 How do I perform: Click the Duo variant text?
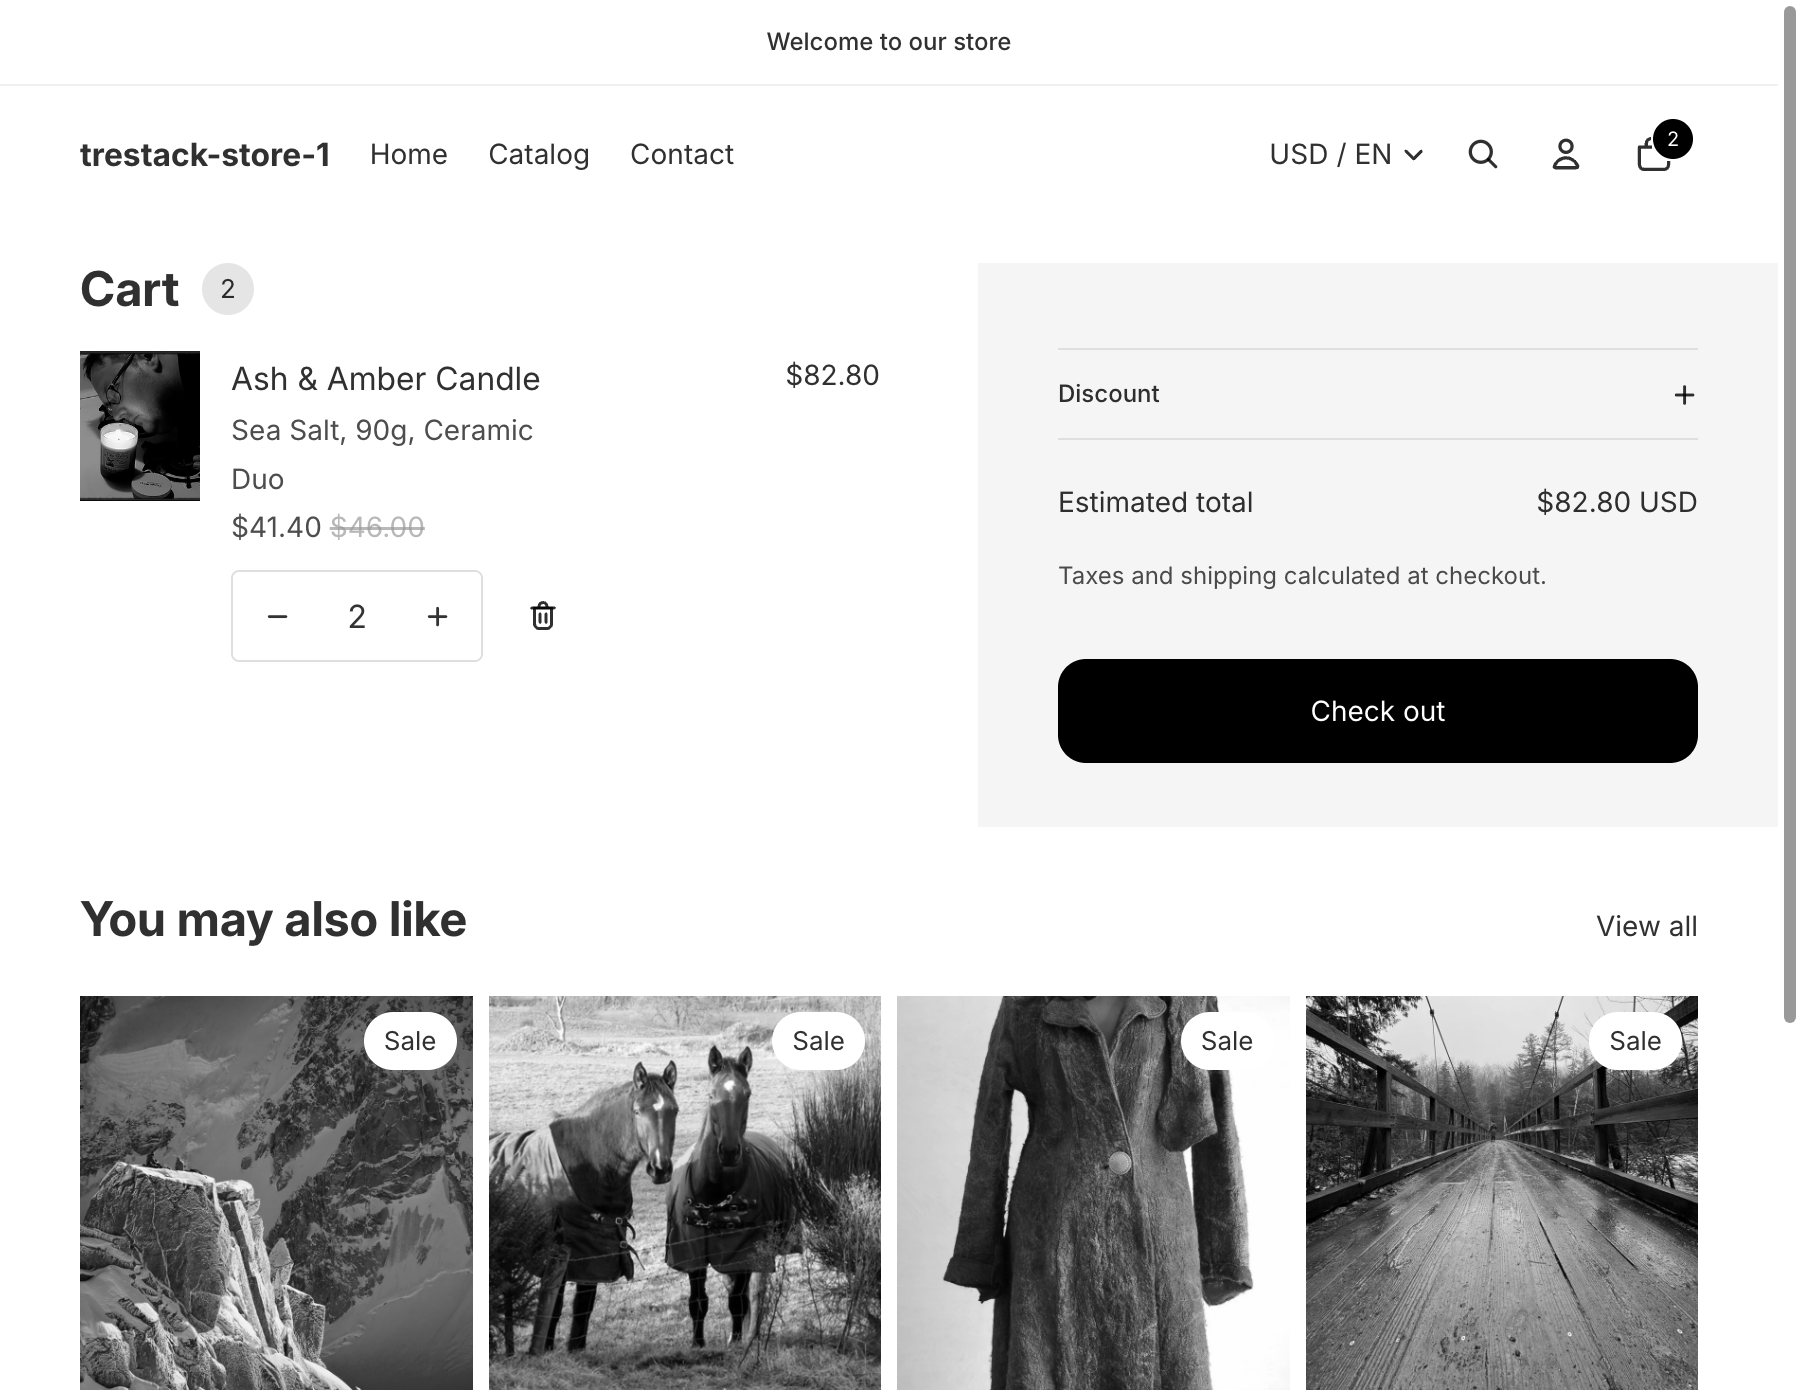tap(258, 479)
